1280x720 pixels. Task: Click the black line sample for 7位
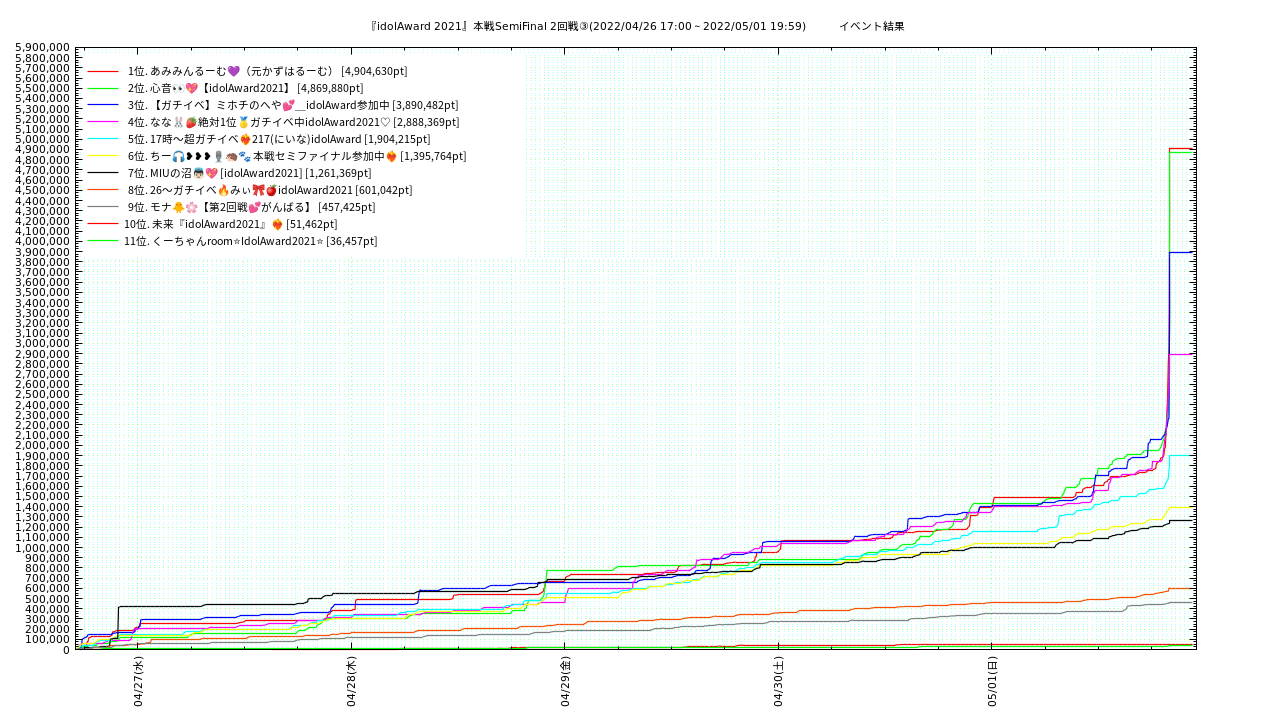pos(102,173)
